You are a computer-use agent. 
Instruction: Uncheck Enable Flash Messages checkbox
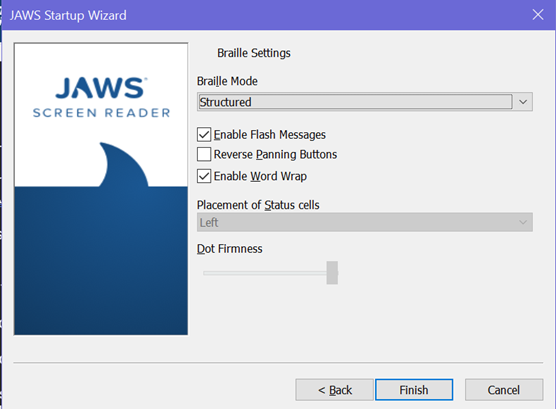204,135
